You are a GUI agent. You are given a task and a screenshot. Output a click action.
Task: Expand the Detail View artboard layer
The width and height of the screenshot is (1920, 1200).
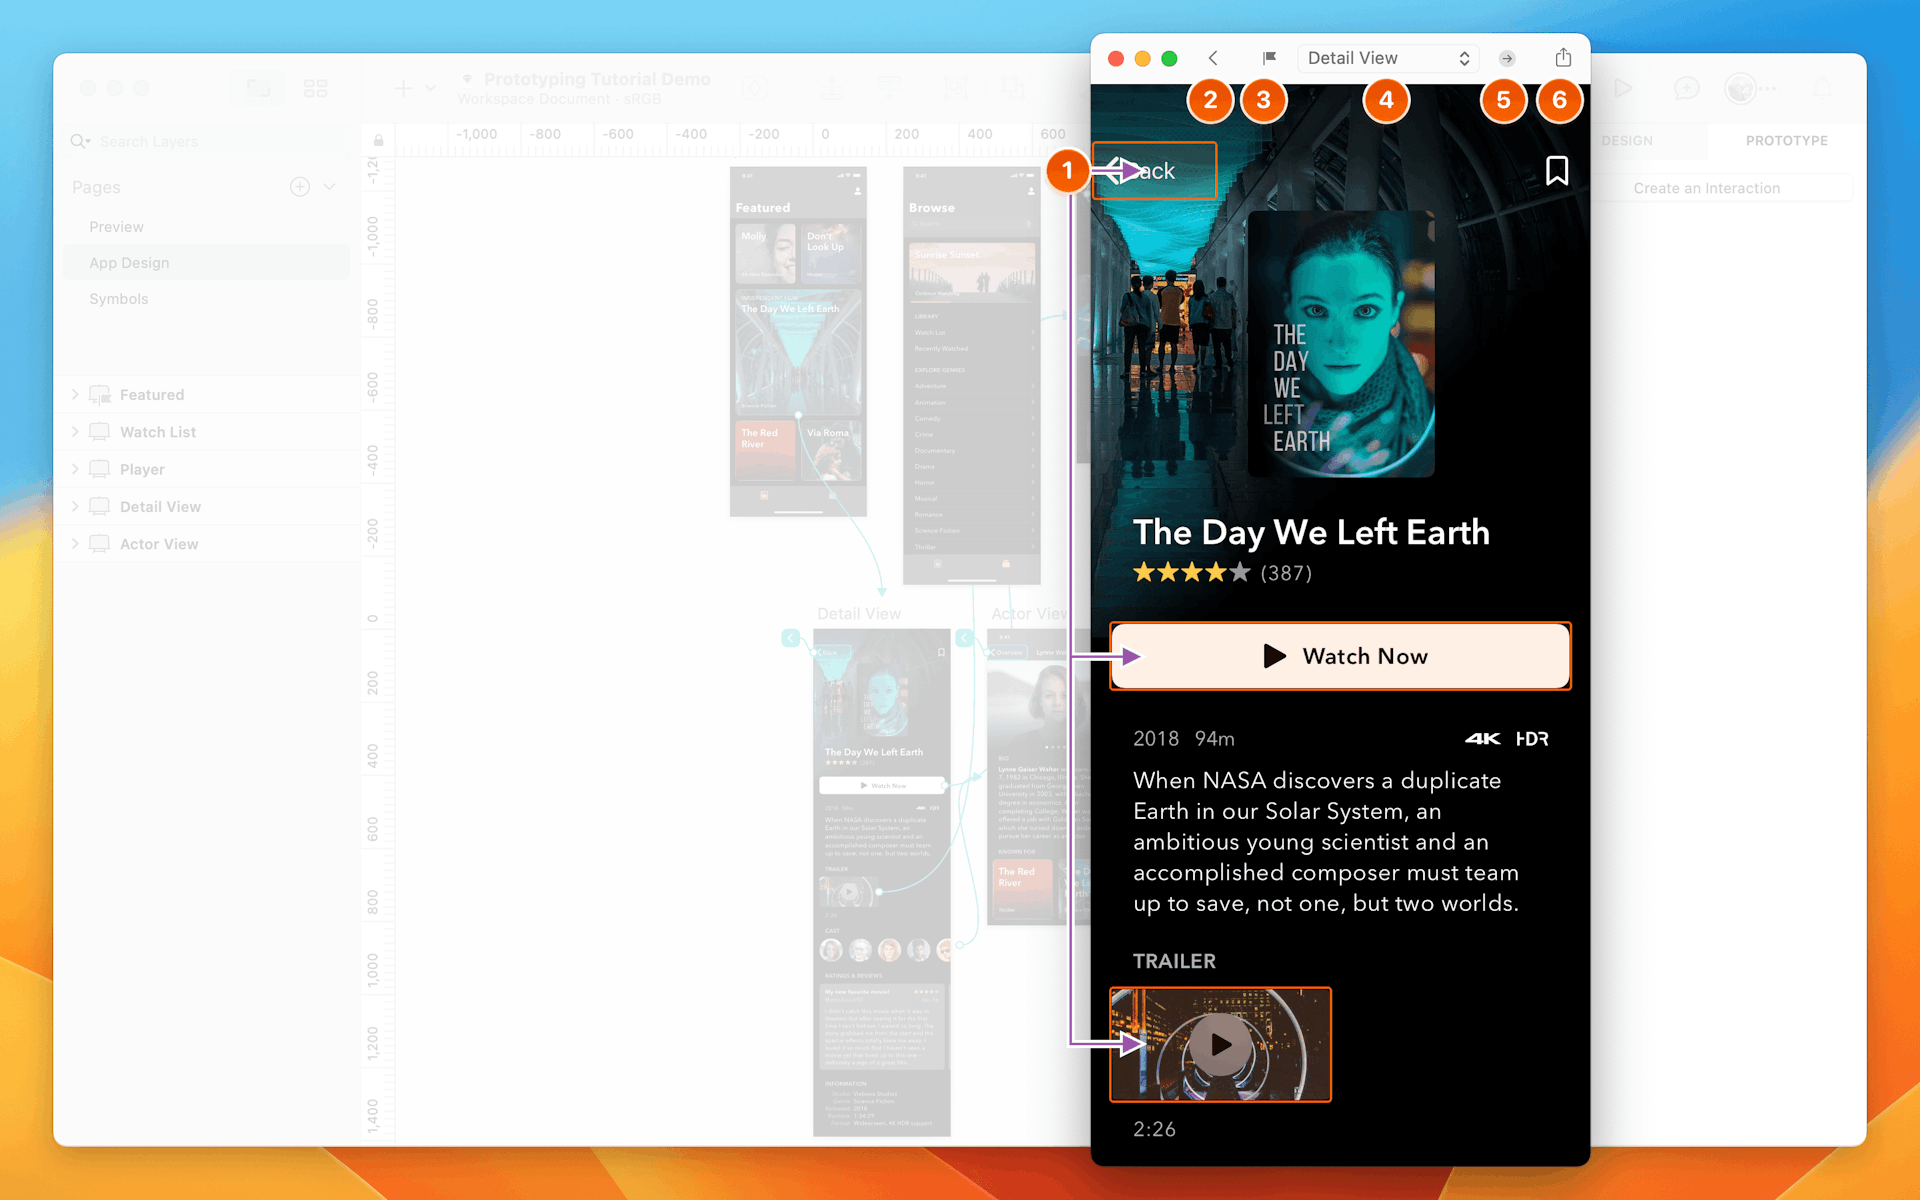coord(75,507)
